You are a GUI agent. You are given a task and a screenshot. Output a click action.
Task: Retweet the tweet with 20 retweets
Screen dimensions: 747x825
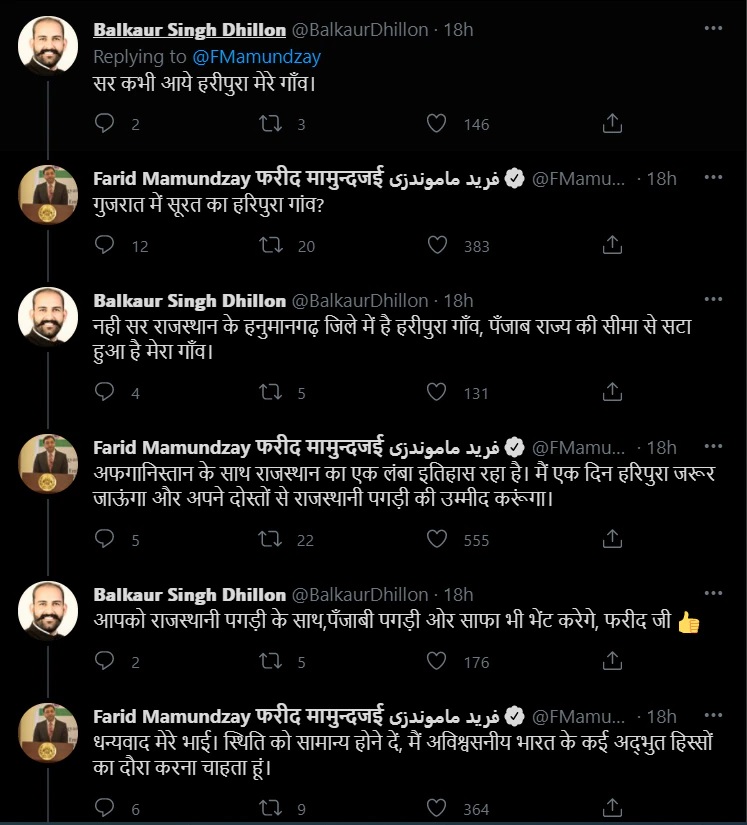[271, 245]
